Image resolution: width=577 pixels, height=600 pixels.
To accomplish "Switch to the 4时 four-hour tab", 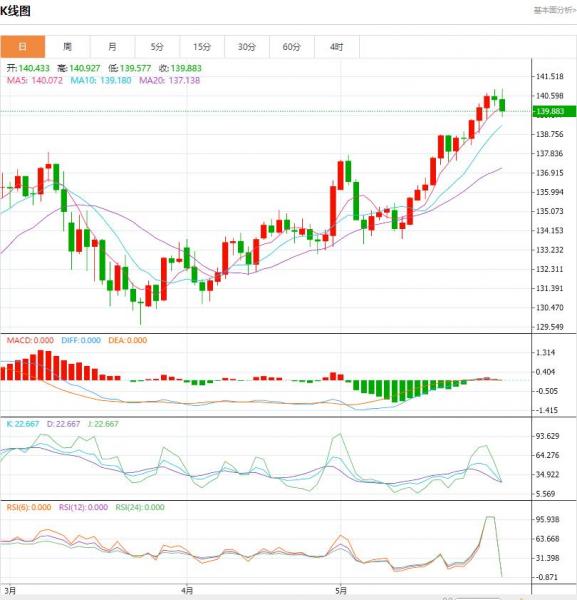I will click(337, 47).
